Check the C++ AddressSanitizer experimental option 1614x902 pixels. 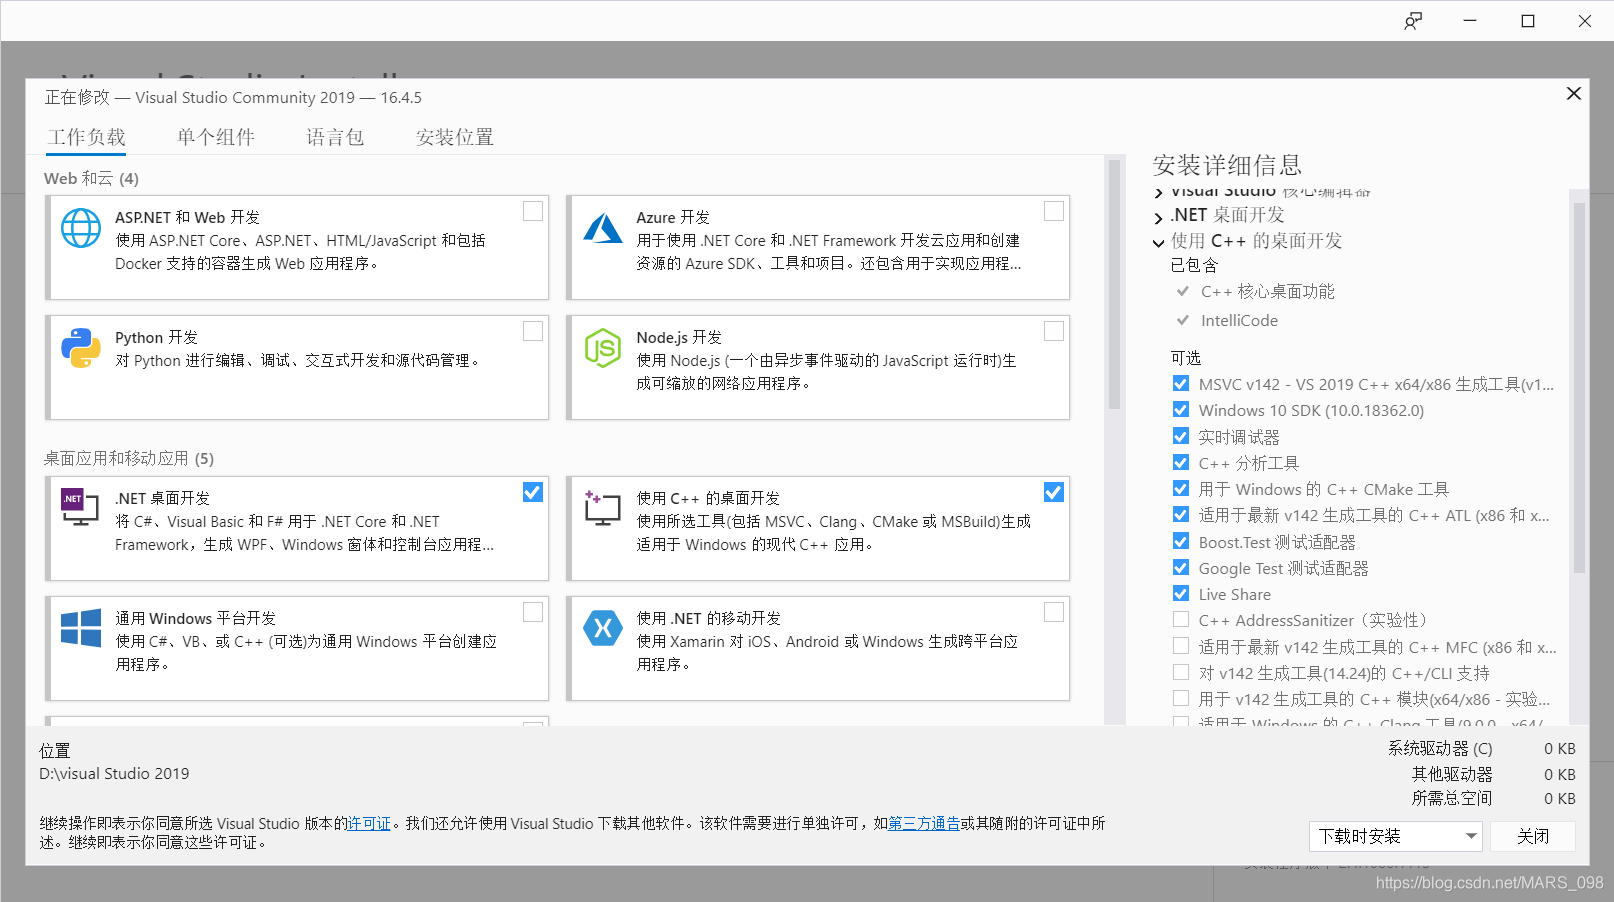pyautogui.click(x=1181, y=620)
